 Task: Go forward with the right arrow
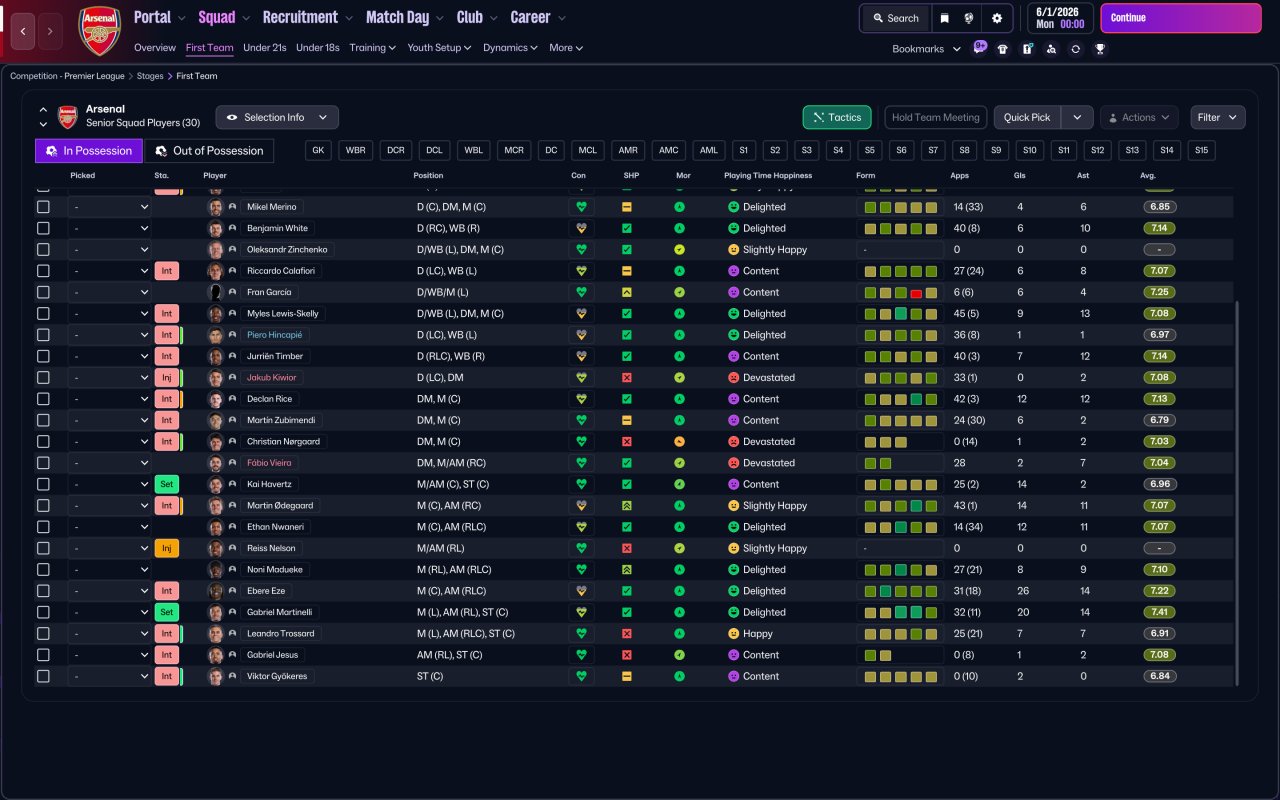point(50,31)
